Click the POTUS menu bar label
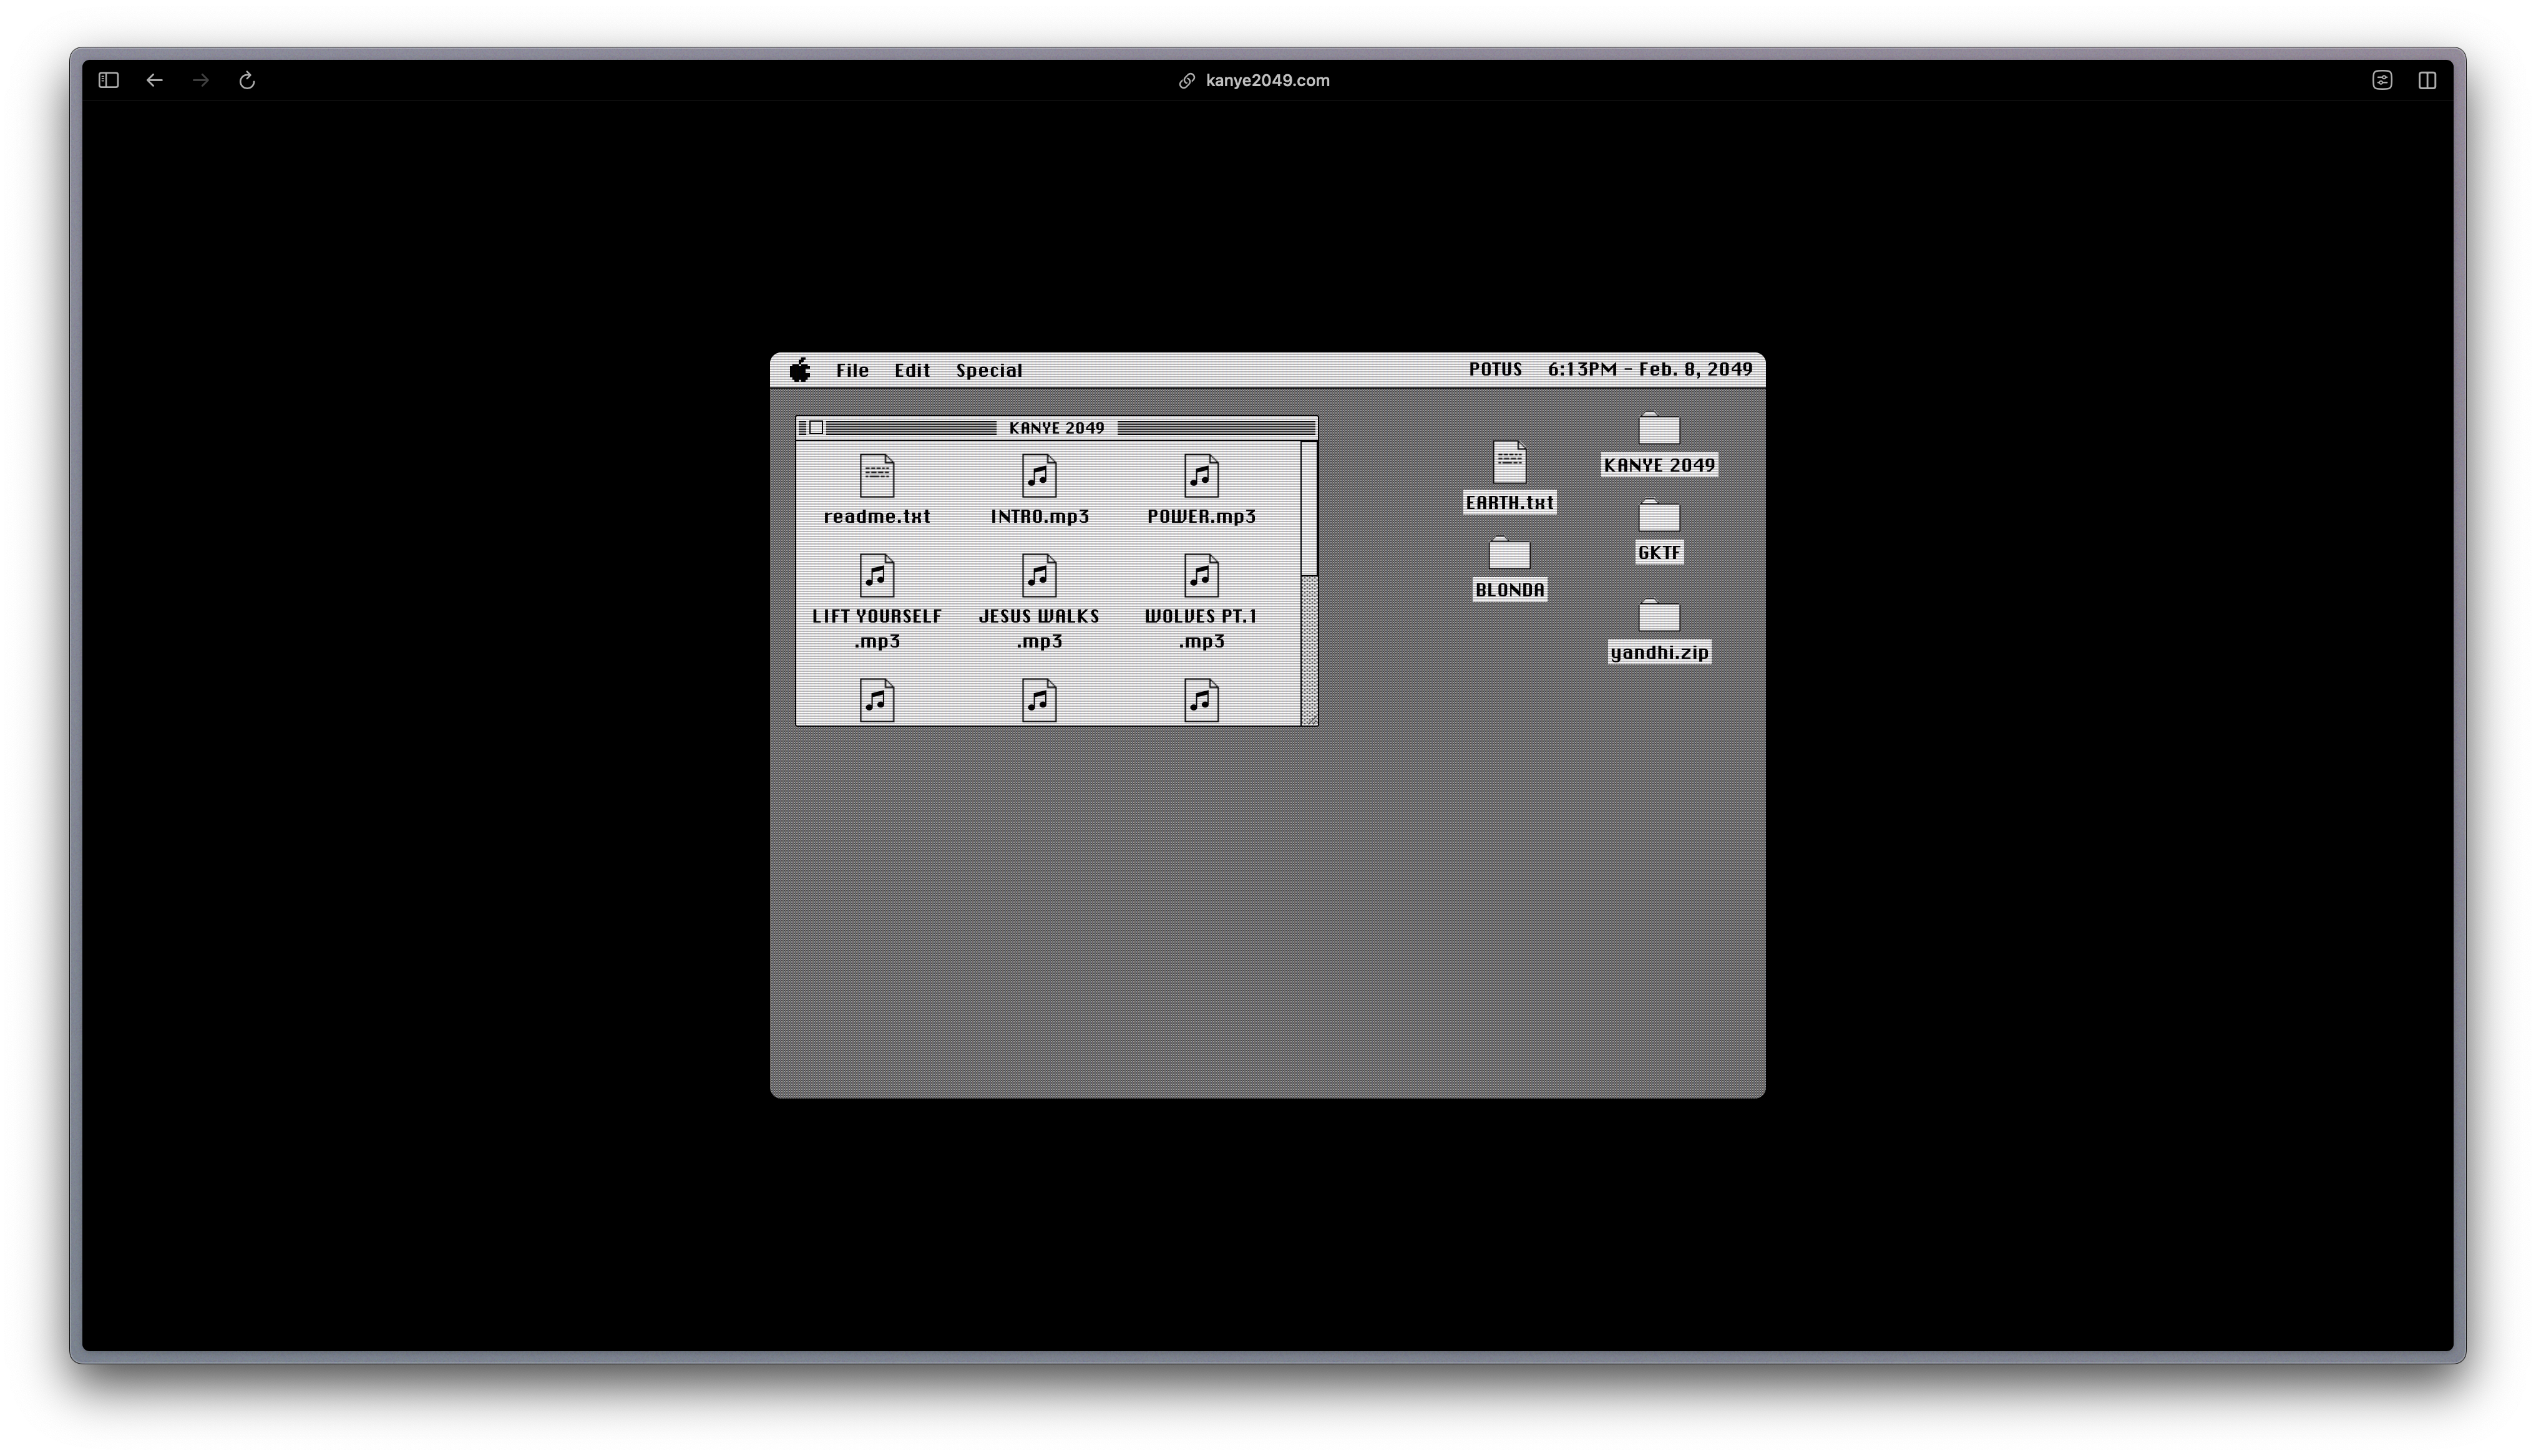Image resolution: width=2536 pixels, height=1456 pixels. click(1495, 369)
